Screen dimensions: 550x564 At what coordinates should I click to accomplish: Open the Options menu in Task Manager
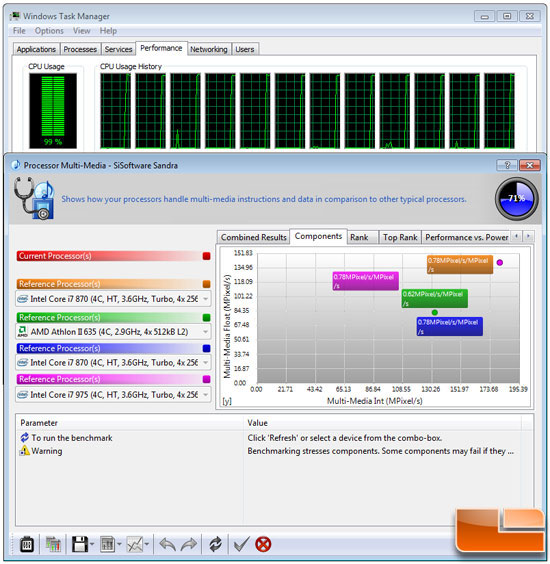pos(49,31)
